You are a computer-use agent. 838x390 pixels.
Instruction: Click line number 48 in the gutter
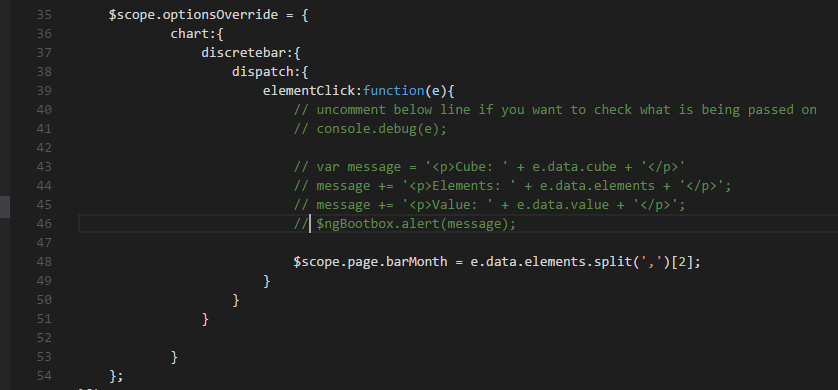click(44, 262)
